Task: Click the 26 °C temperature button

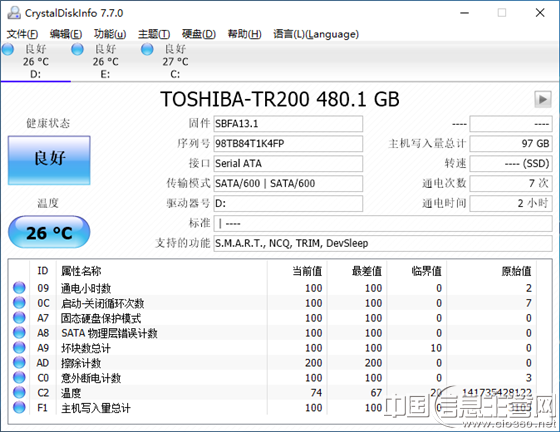Action: (x=49, y=232)
